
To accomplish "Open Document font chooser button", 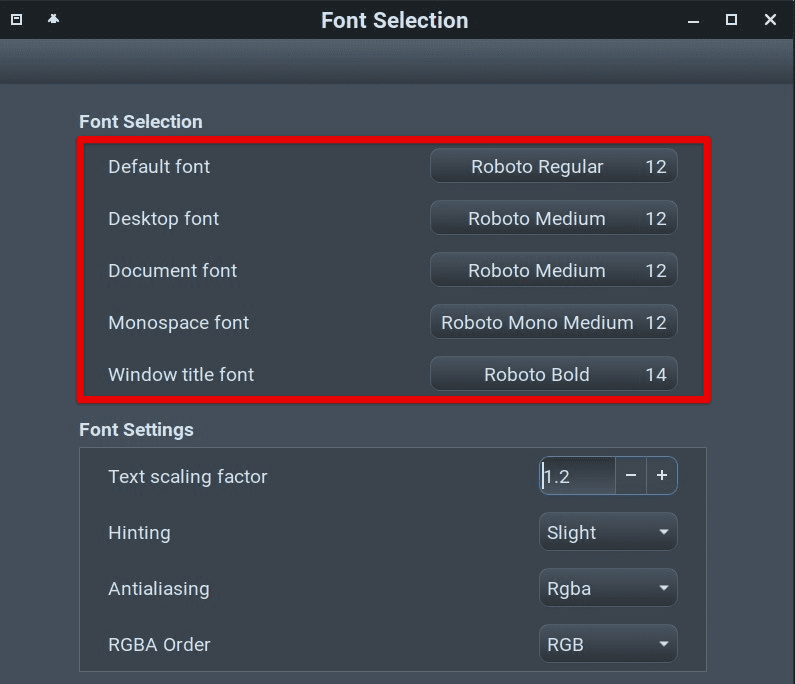I will click(x=553, y=271).
